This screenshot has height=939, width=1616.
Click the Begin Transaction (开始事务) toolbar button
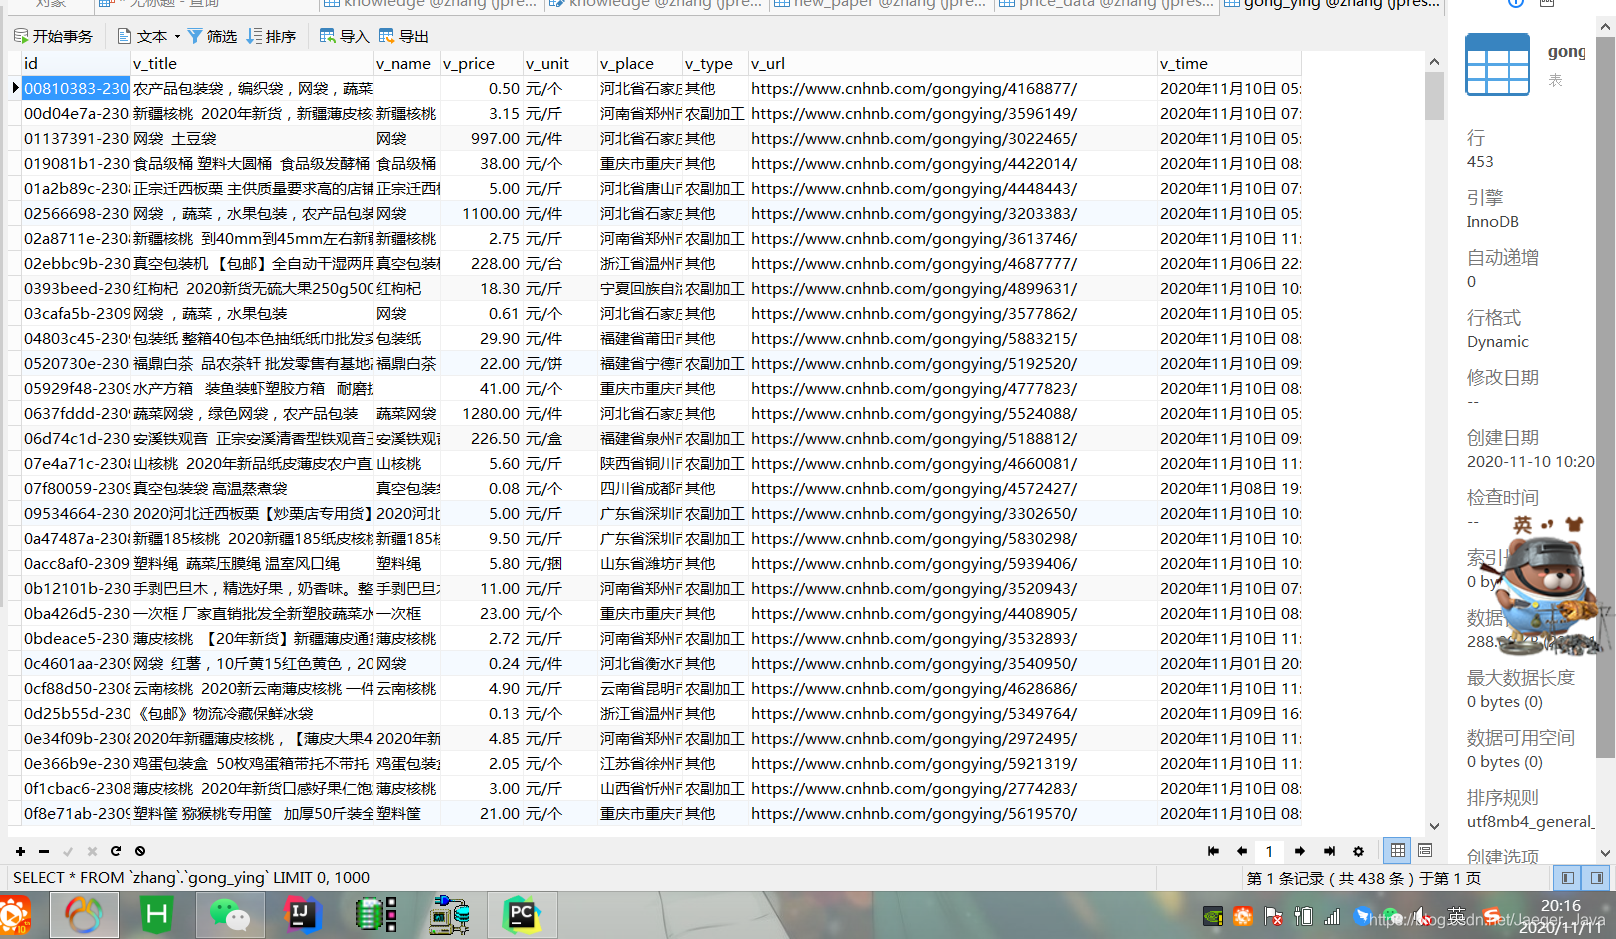tap(53, 36)
